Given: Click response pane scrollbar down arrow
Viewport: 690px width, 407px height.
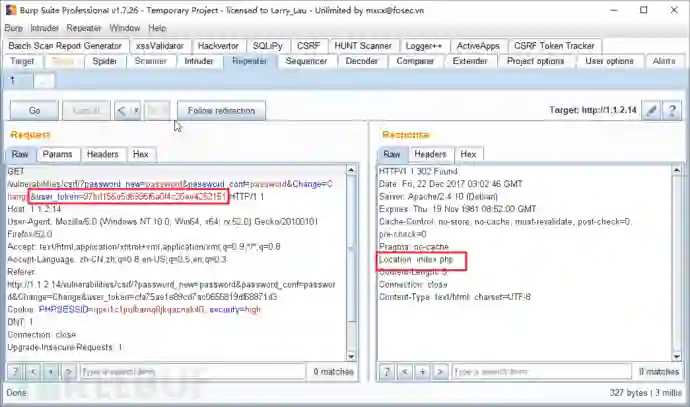Looking at the screenshot, I should point(677,356).
